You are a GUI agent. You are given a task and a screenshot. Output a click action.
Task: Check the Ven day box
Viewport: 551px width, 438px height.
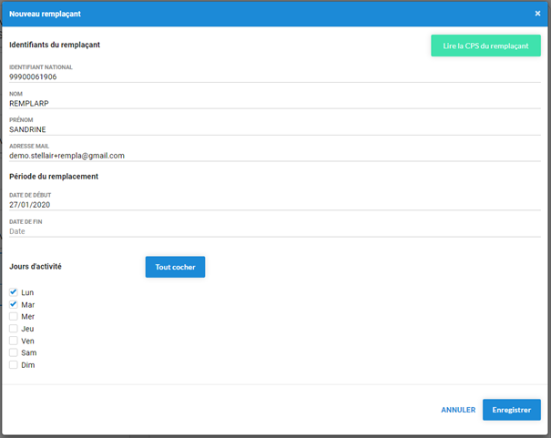(x=13, y=341)
